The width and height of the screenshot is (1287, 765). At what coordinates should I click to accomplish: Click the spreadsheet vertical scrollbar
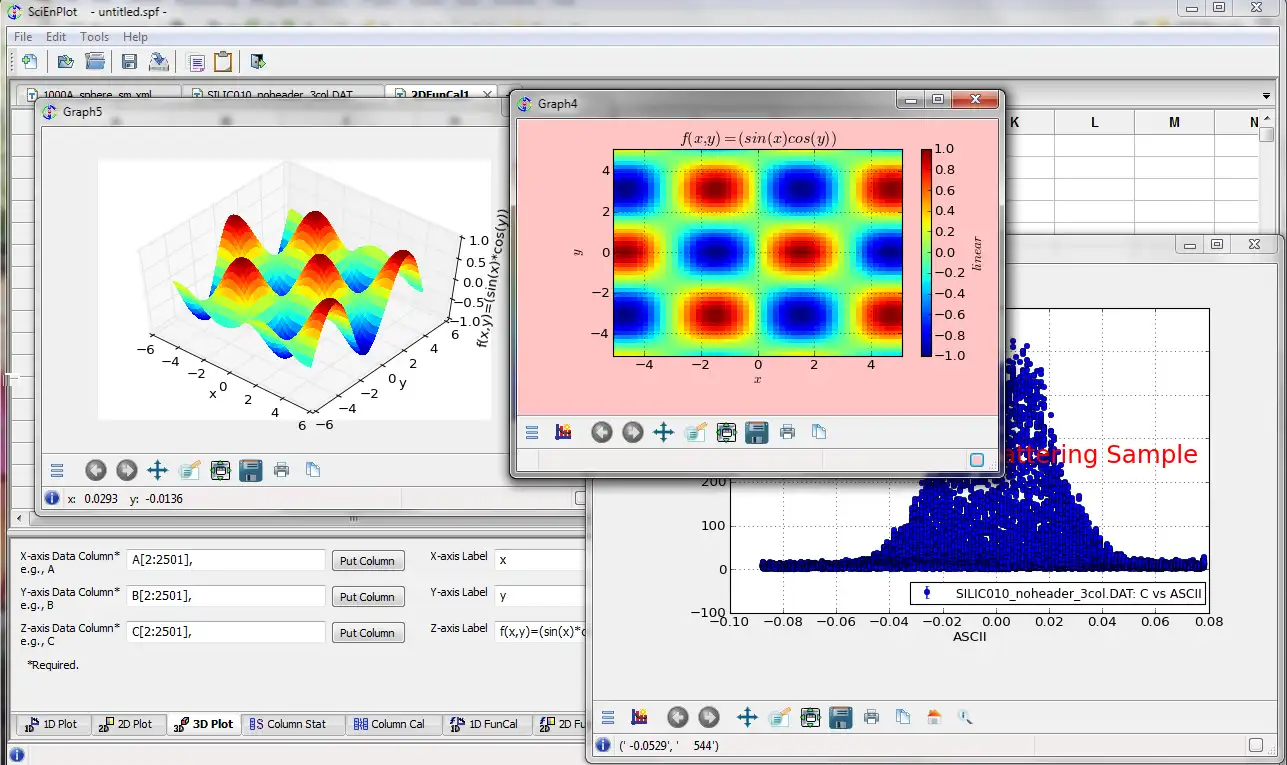(1267, 170)
